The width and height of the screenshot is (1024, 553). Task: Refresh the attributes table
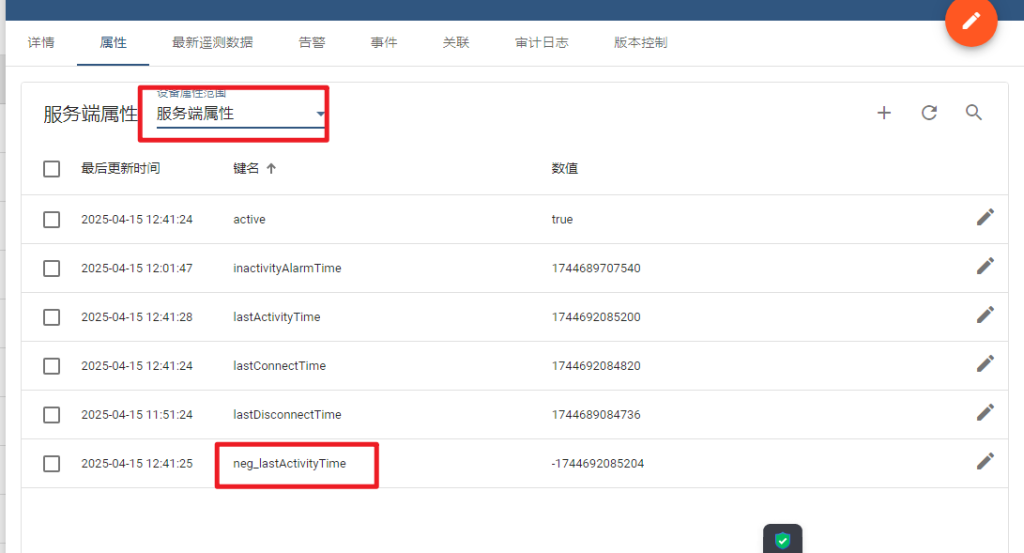coord(929,113)
